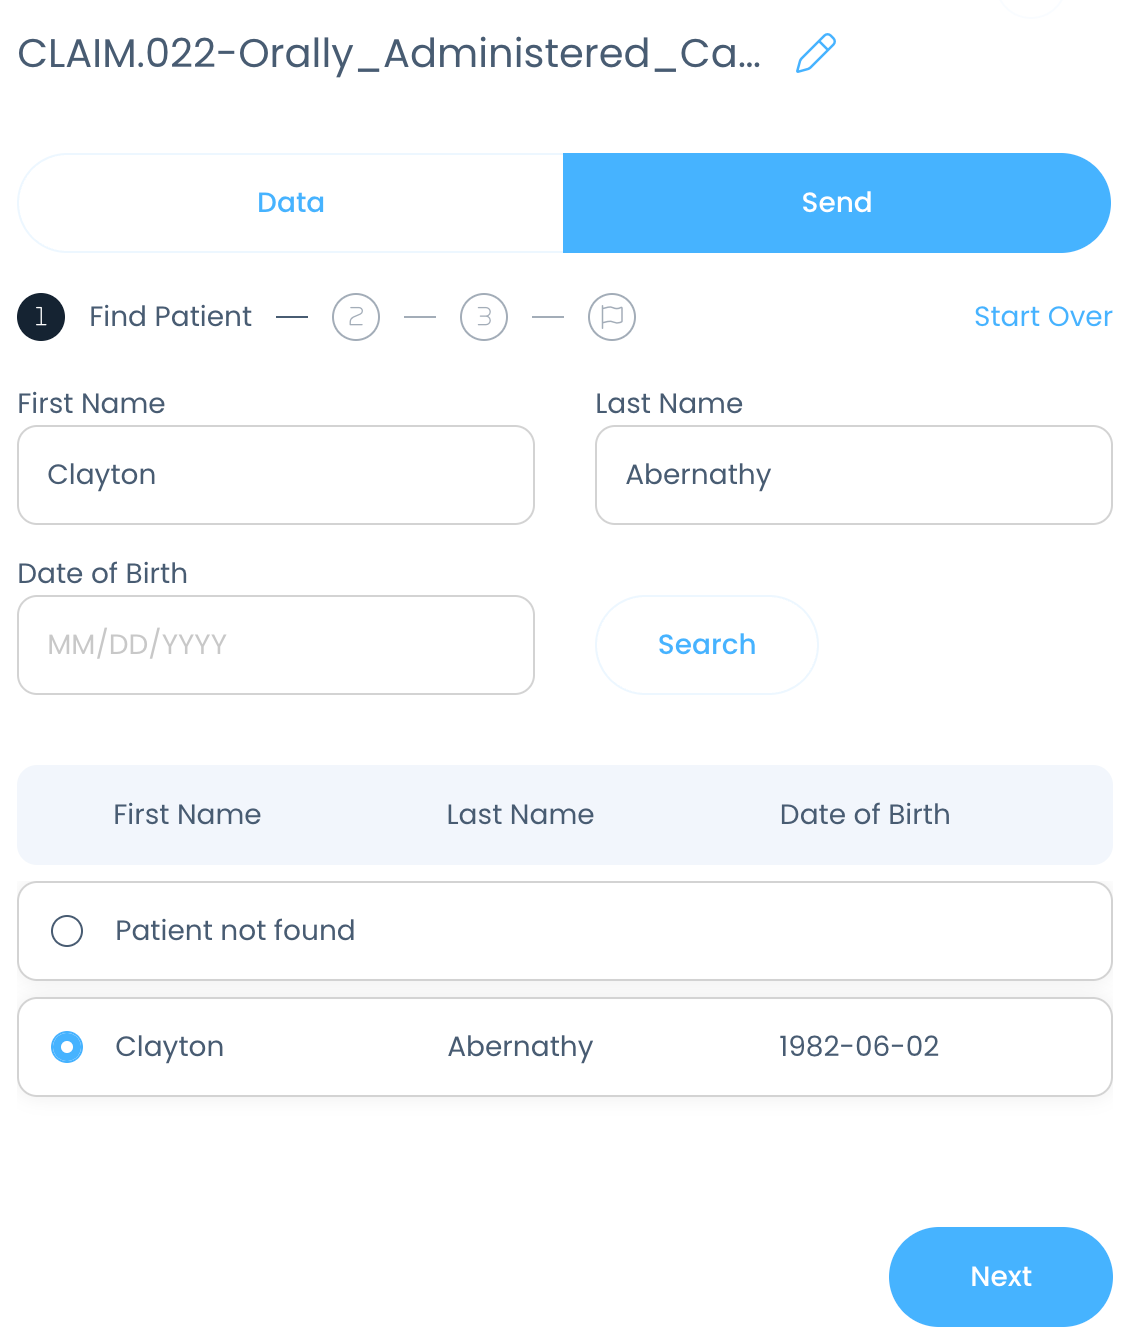Switch to the Data tab
This screenshot has height=1340, width=1138.
coord(291,203)
